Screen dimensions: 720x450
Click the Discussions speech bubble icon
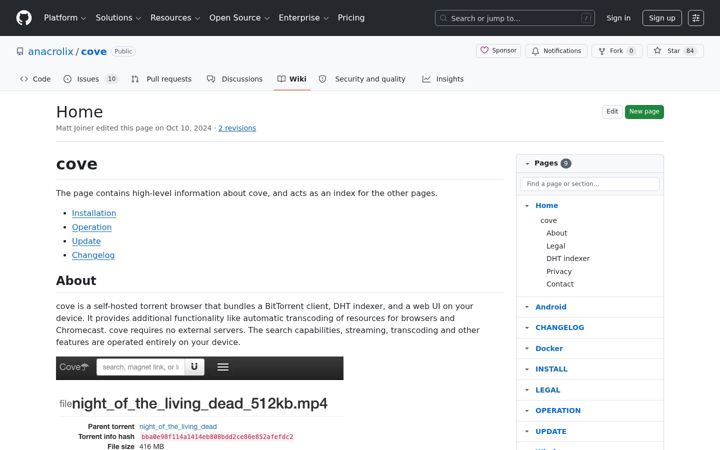click(x=211, y=79)
